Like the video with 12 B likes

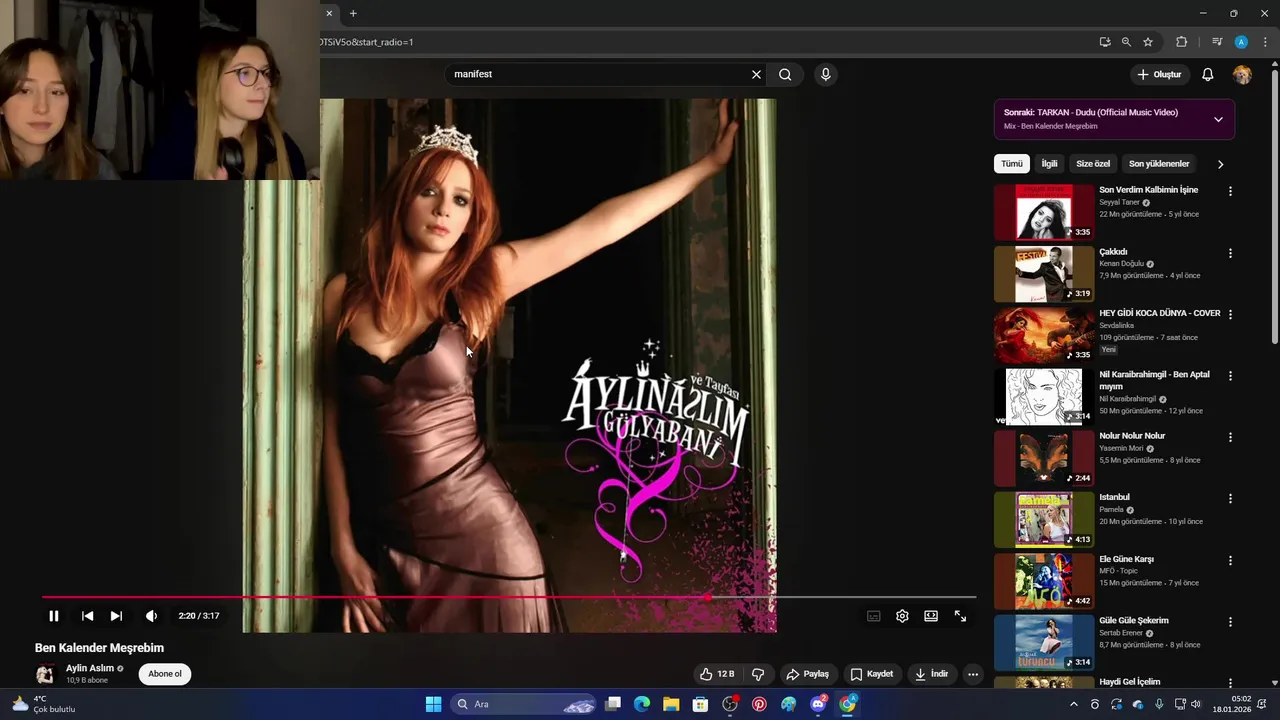(x=718, y=674)
